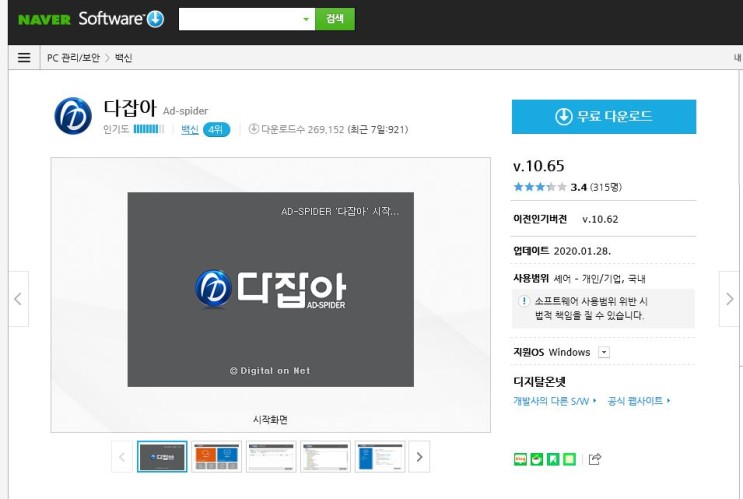Viewport: 743px width, 499px height.
Task: Go to next software with right arrow
Action: (x=729, y=299)
